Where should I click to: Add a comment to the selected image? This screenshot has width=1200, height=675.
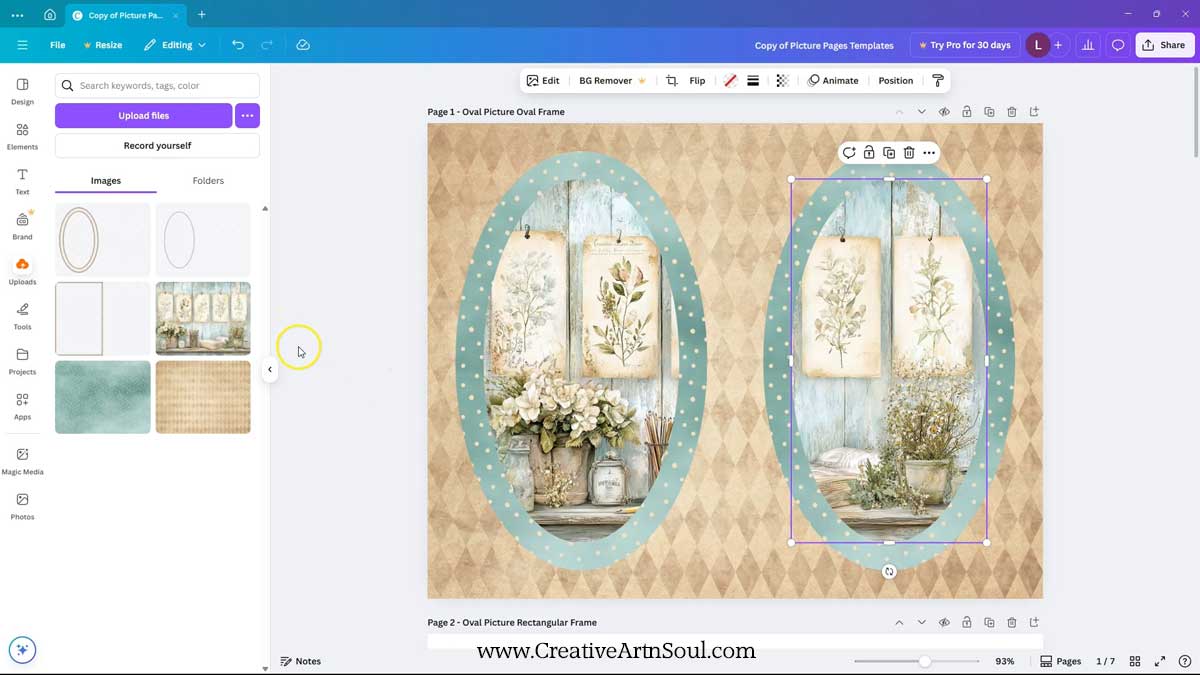point(849,153)
